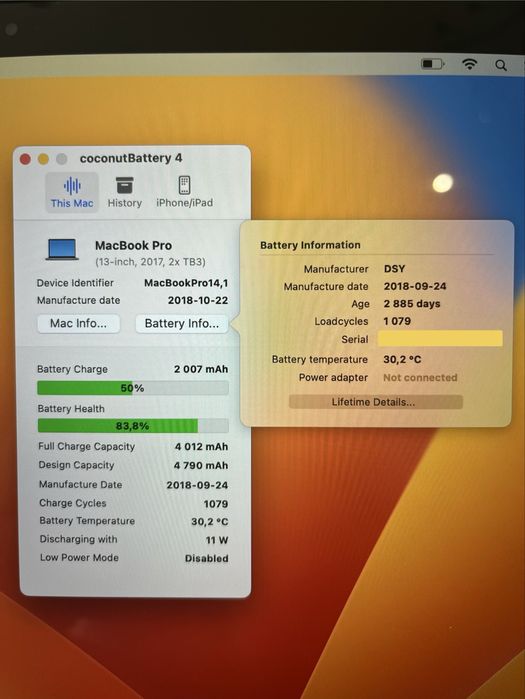Click the MacBook Pro model name
This screenshot has width=525, height=699.
(x=133, y=246)
